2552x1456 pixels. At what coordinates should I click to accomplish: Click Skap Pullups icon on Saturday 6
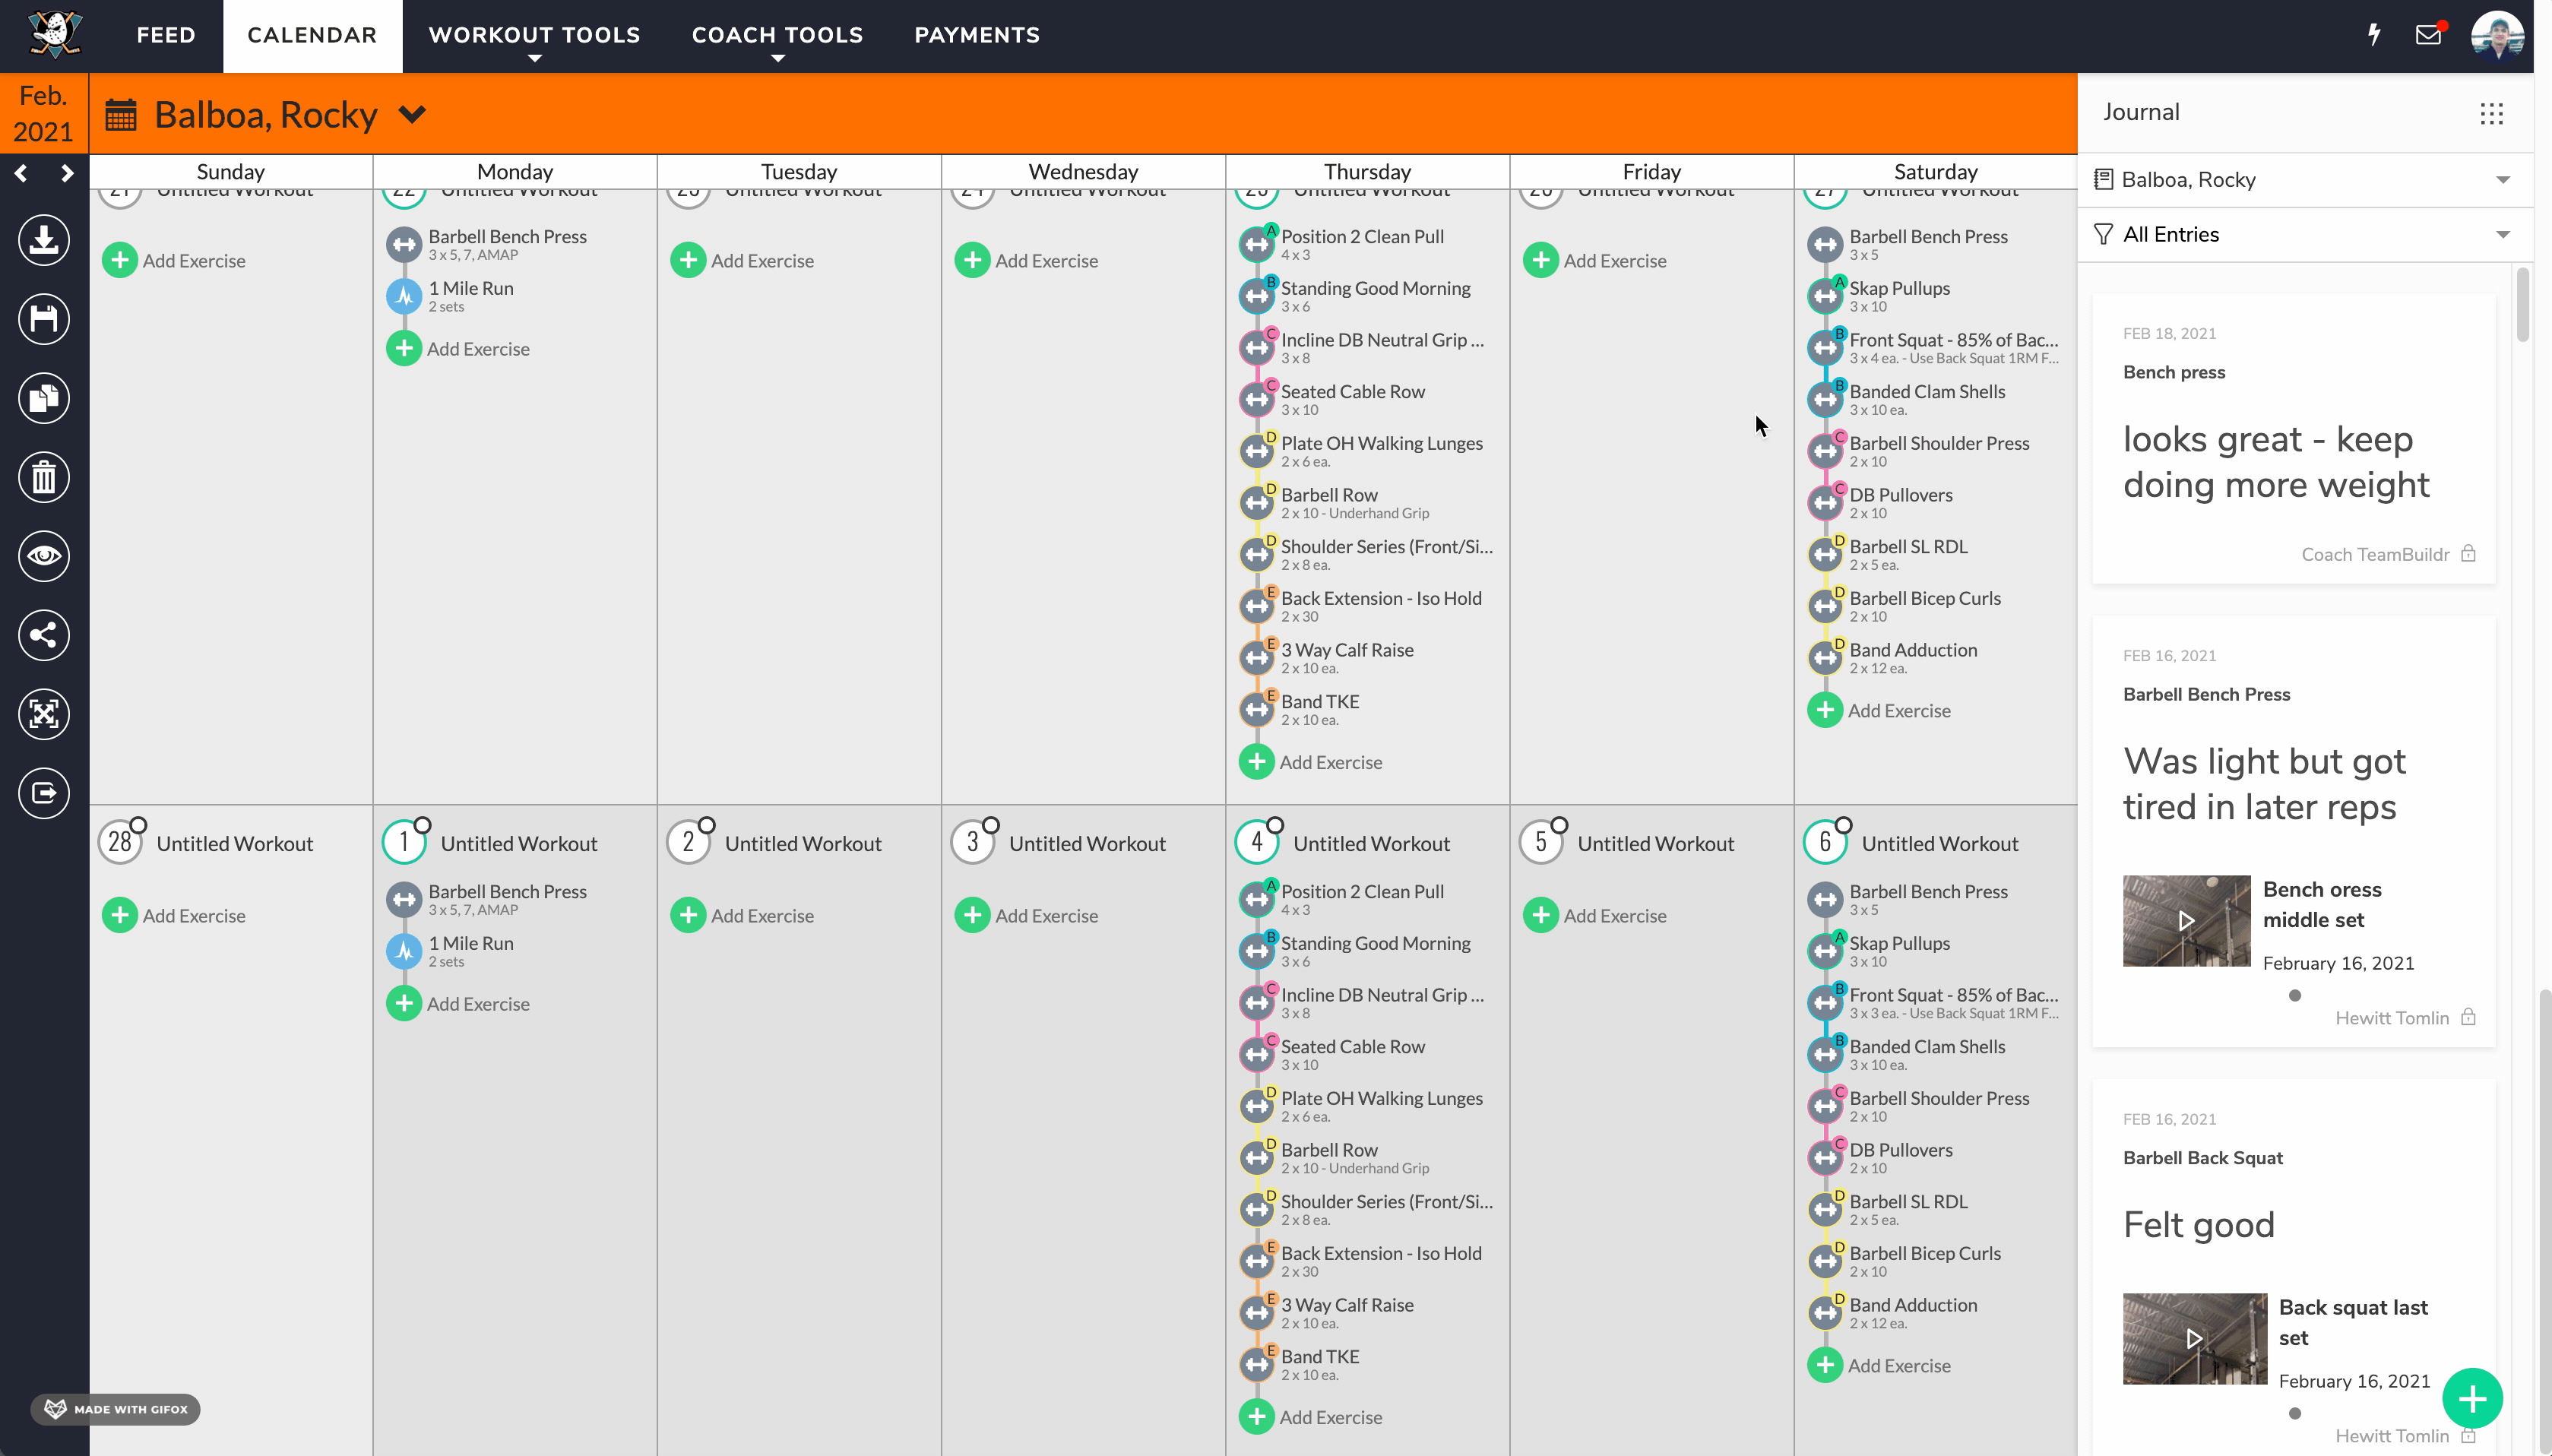(x=1825, y=951)
